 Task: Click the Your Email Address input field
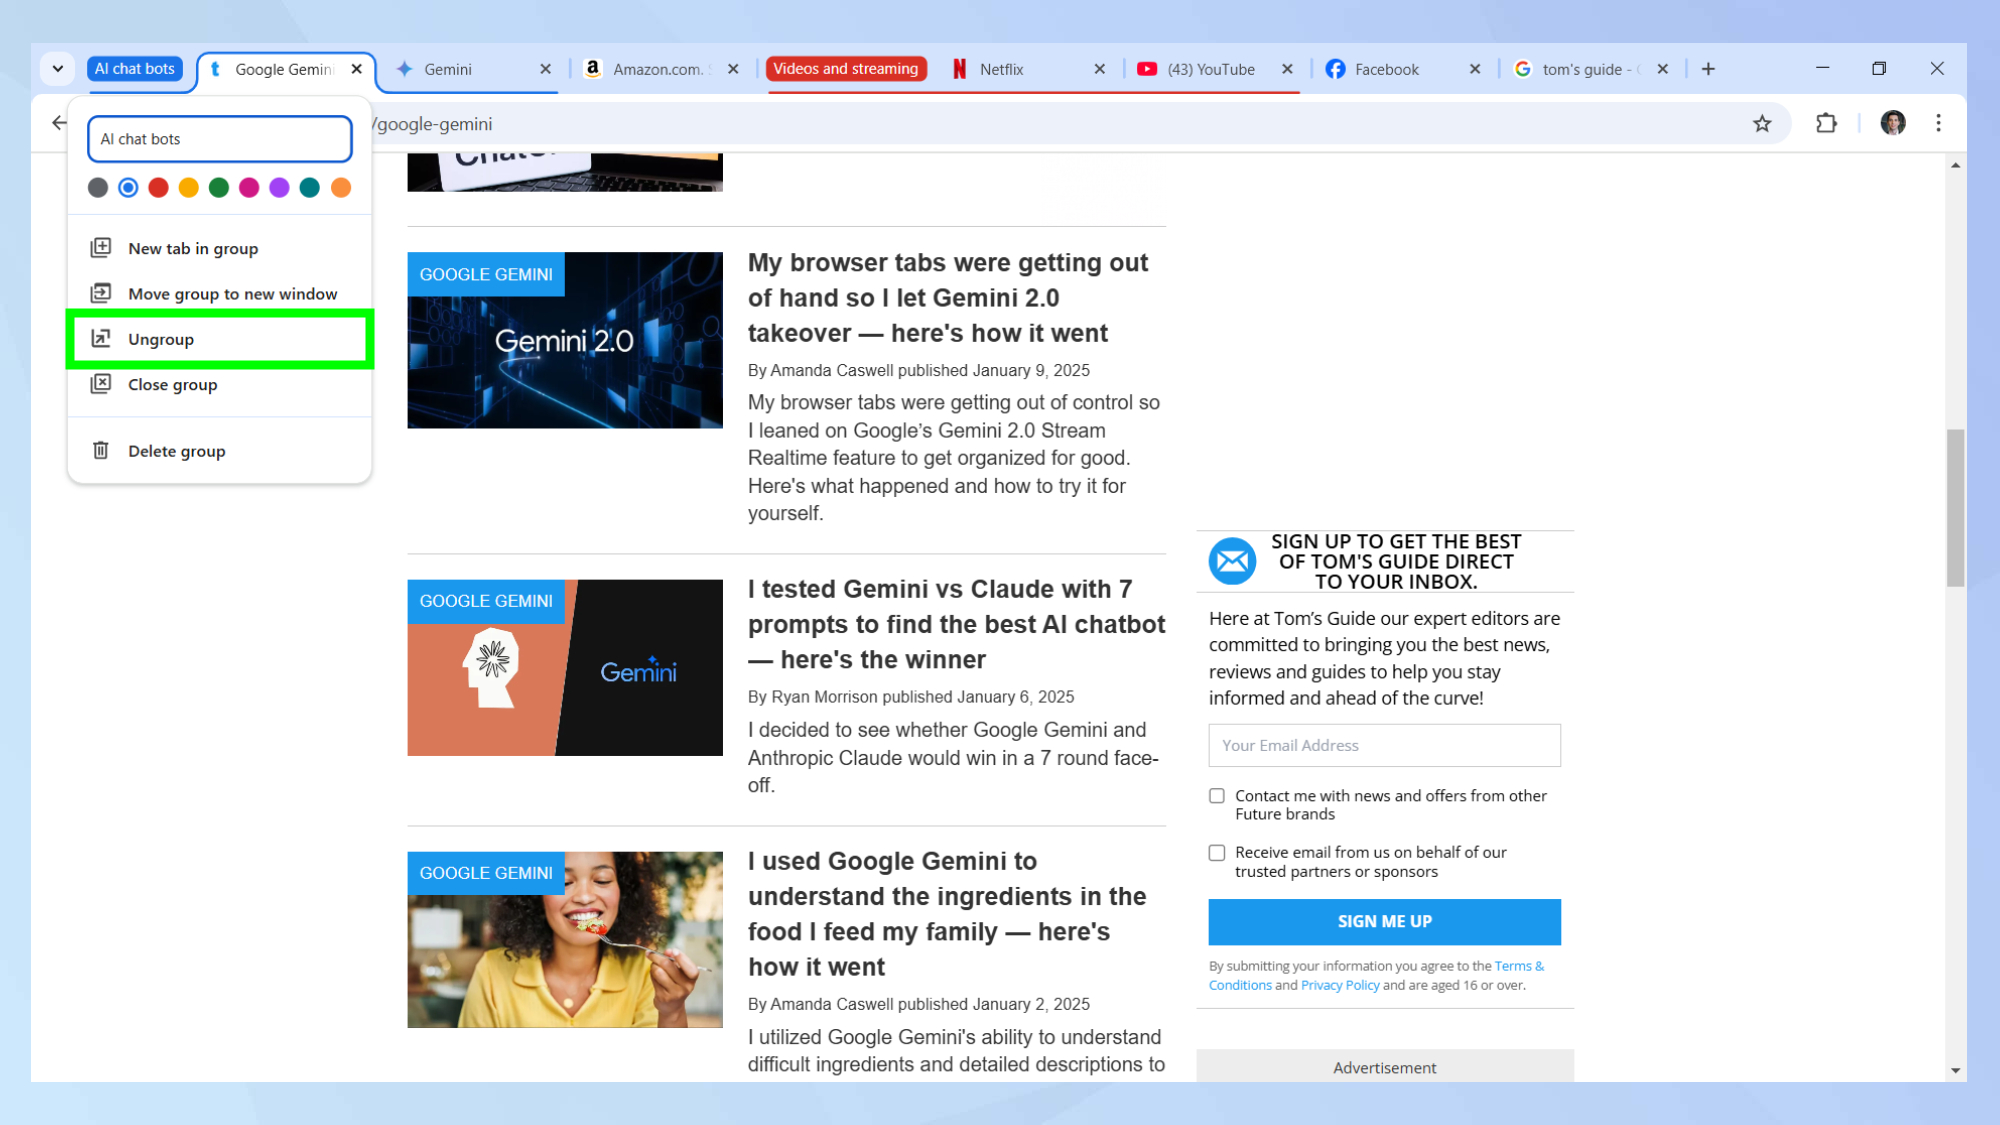[1384, 745]
